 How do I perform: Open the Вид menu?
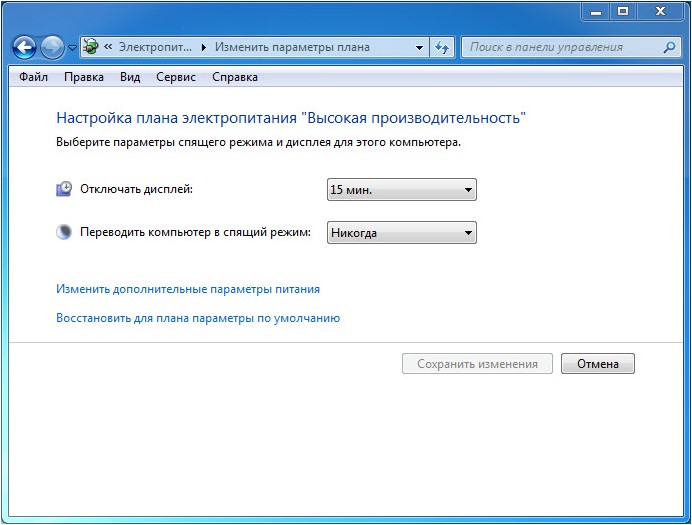pos(130,77)
